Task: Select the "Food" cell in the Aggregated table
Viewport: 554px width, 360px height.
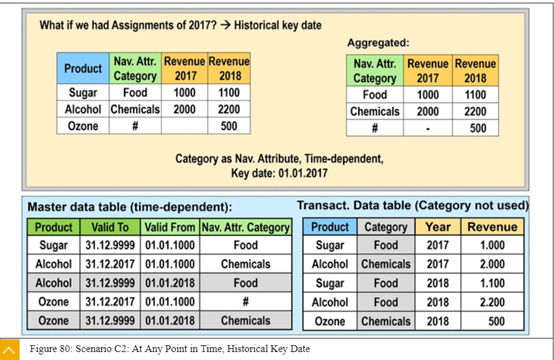Action: click(375, 95)
